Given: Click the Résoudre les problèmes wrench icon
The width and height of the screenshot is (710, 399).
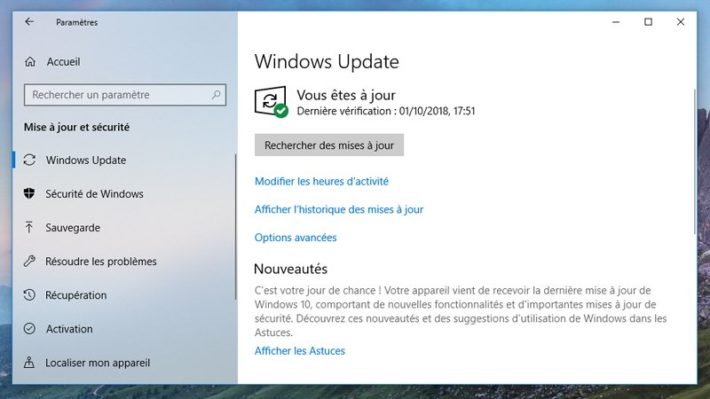Looking at the screenshot, I should pyautogui.click(x=29, y=261).
